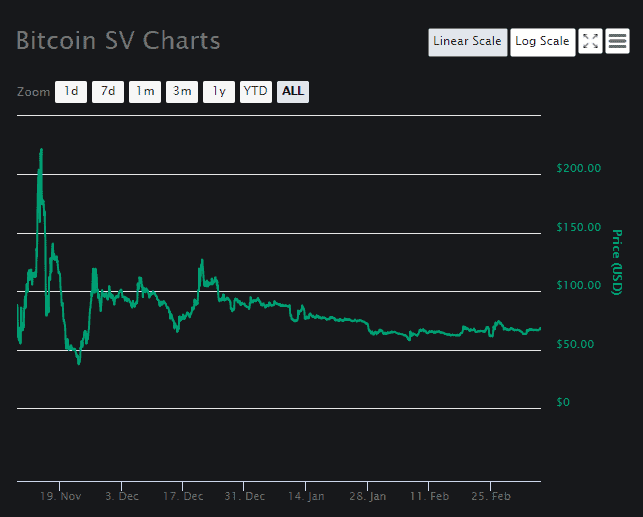Set zoom range to 7d
Image resolution: width=643 pixels, height=517 pixels.
(x=108, y=91)
